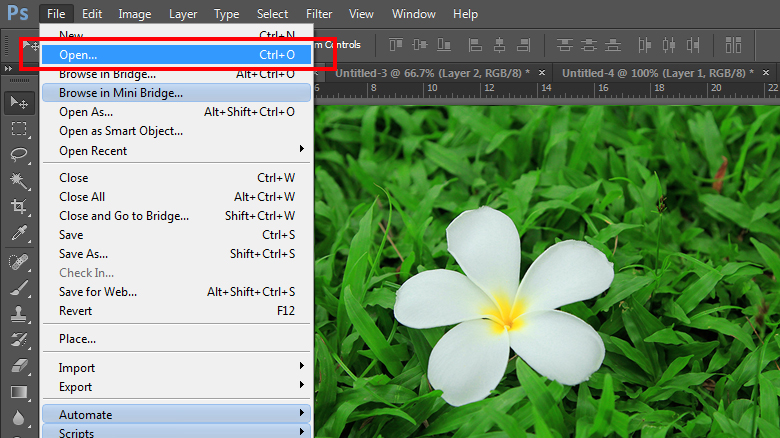Select the Magic Wand tool
Viewport: 780px width, 438px height.
click(x=18, y=180)
